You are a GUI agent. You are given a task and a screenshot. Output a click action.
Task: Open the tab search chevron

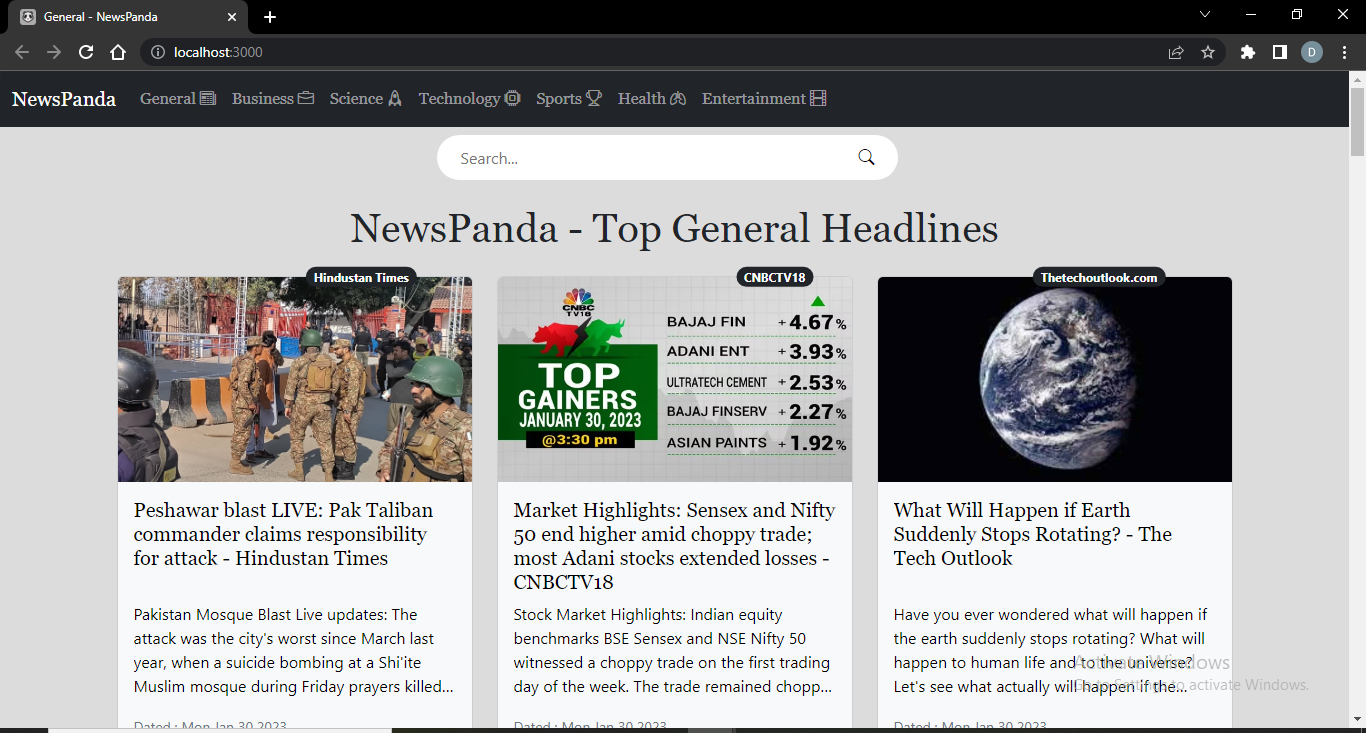tap(1204, 14)
